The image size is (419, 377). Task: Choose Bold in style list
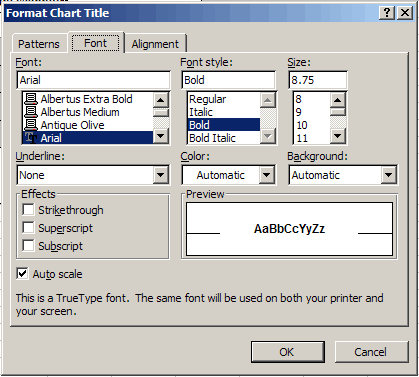click(224, 125)
